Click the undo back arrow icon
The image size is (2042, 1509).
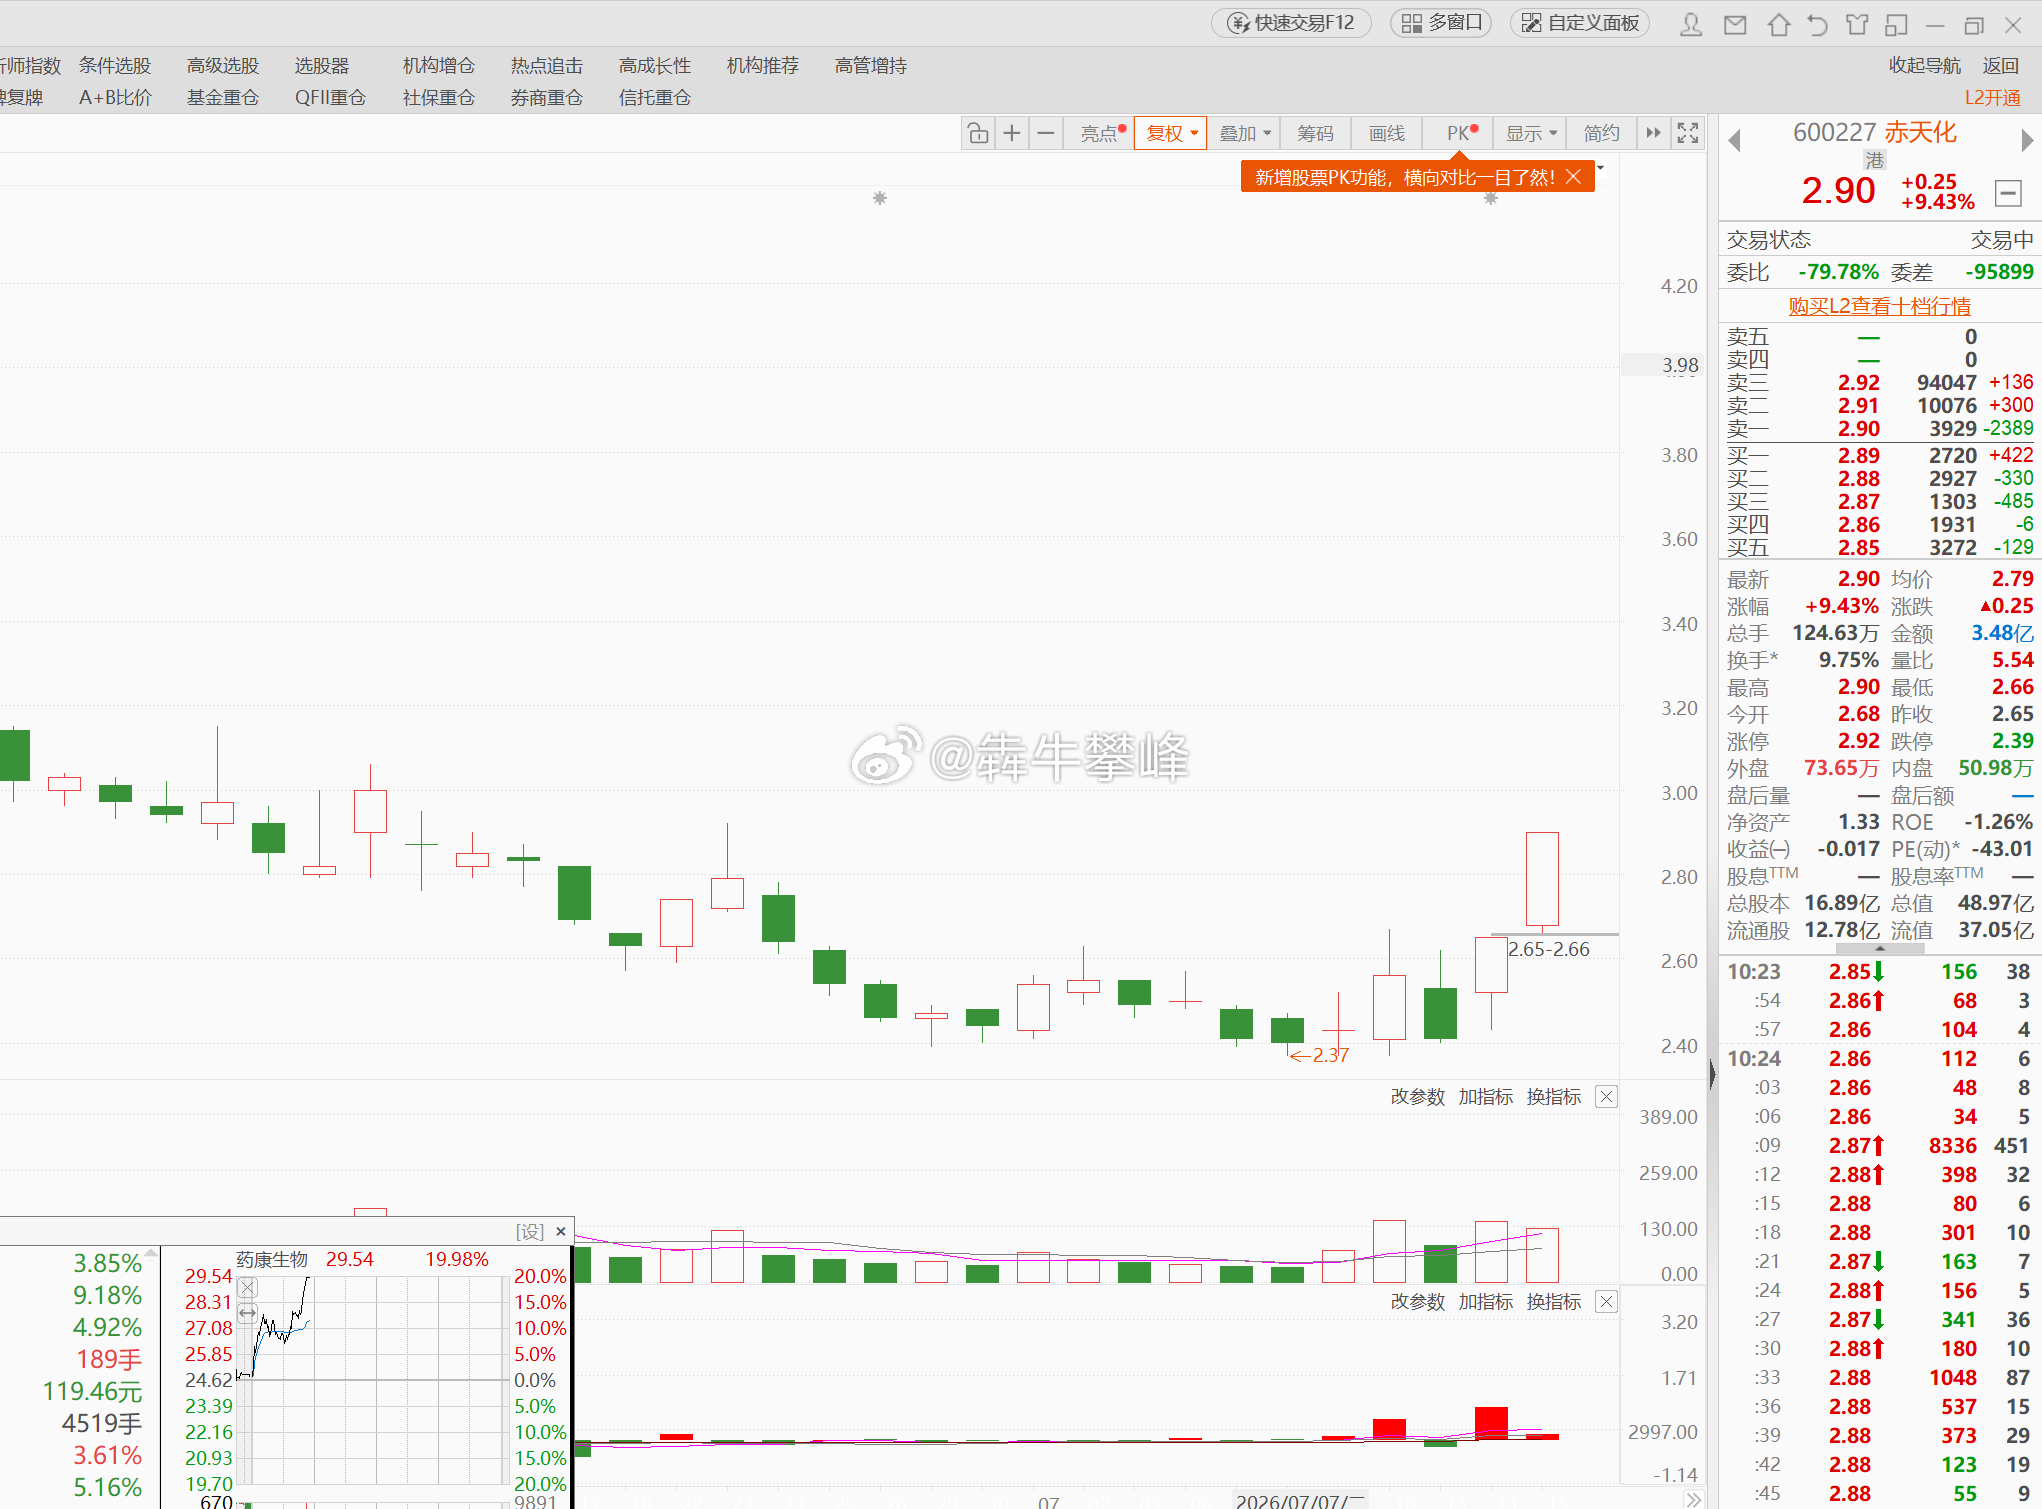coord(1817,24)
